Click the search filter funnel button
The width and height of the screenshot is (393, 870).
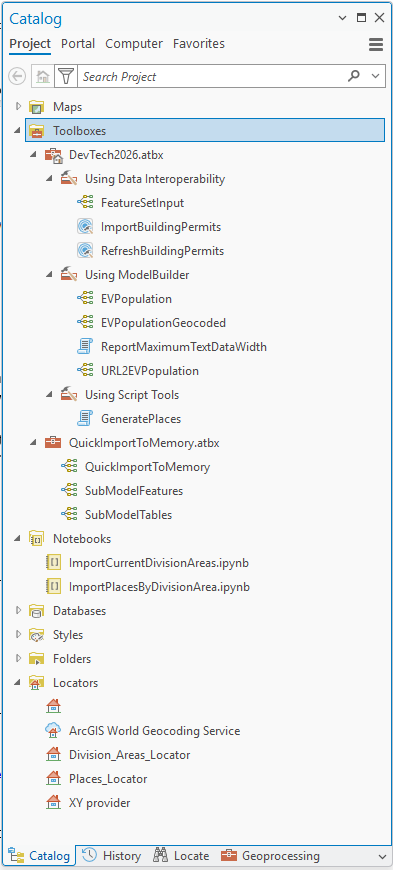click(66, 77)
